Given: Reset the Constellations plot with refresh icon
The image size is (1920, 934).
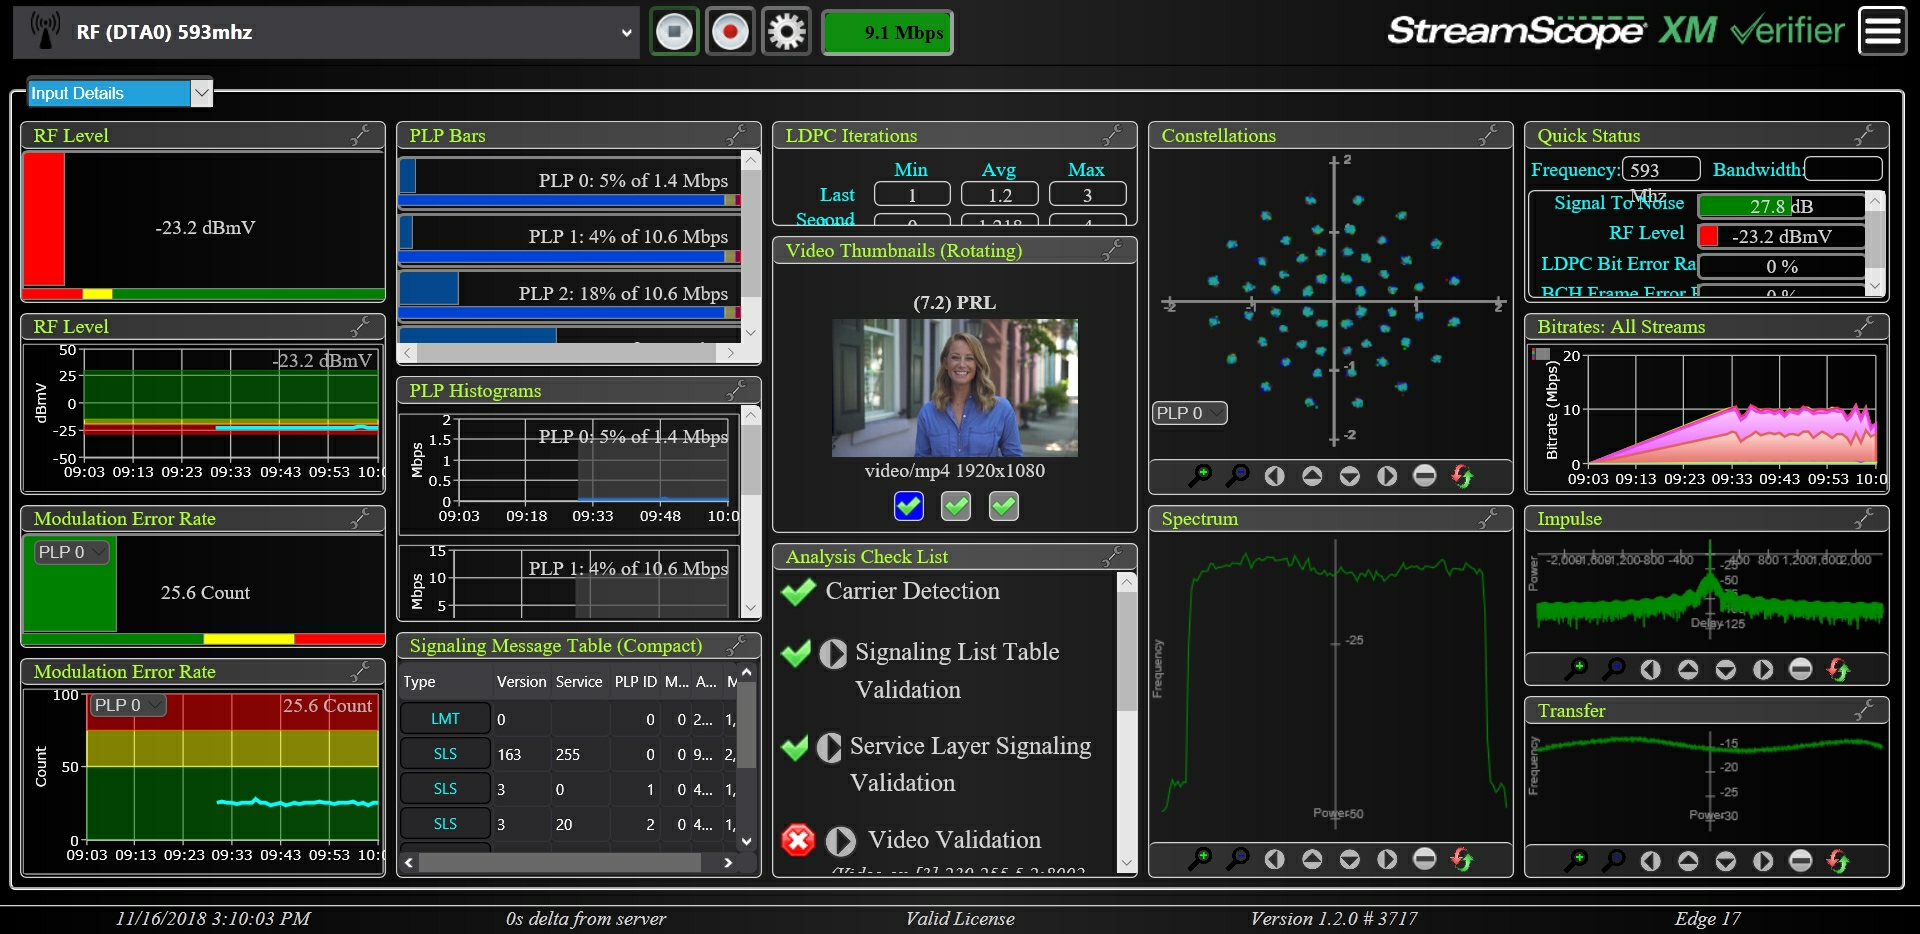Looking at the screenshot, I should coord(1462,476).
